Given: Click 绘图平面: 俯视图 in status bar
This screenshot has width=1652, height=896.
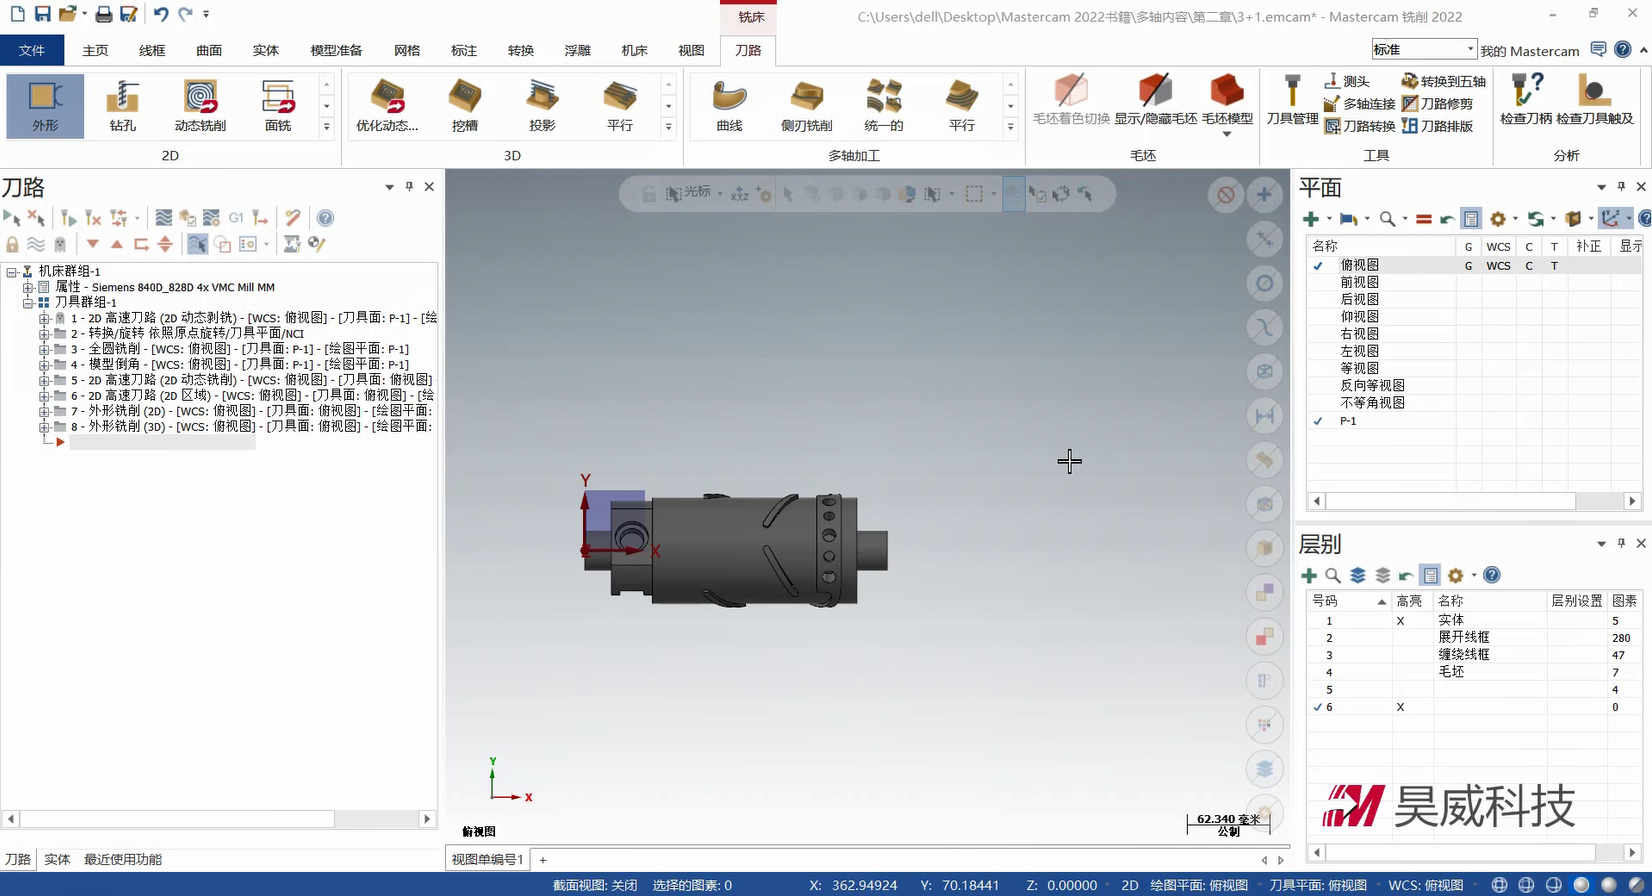Looking at the screenshot, I should click(x=1199, y=885).
